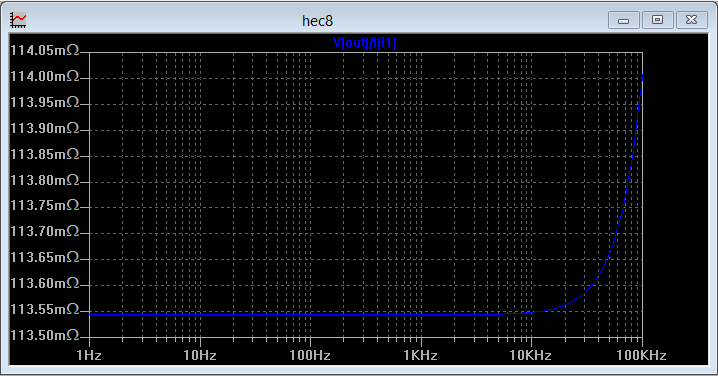Click the 113.70mΩ axis label

click(x=45, y=231)
